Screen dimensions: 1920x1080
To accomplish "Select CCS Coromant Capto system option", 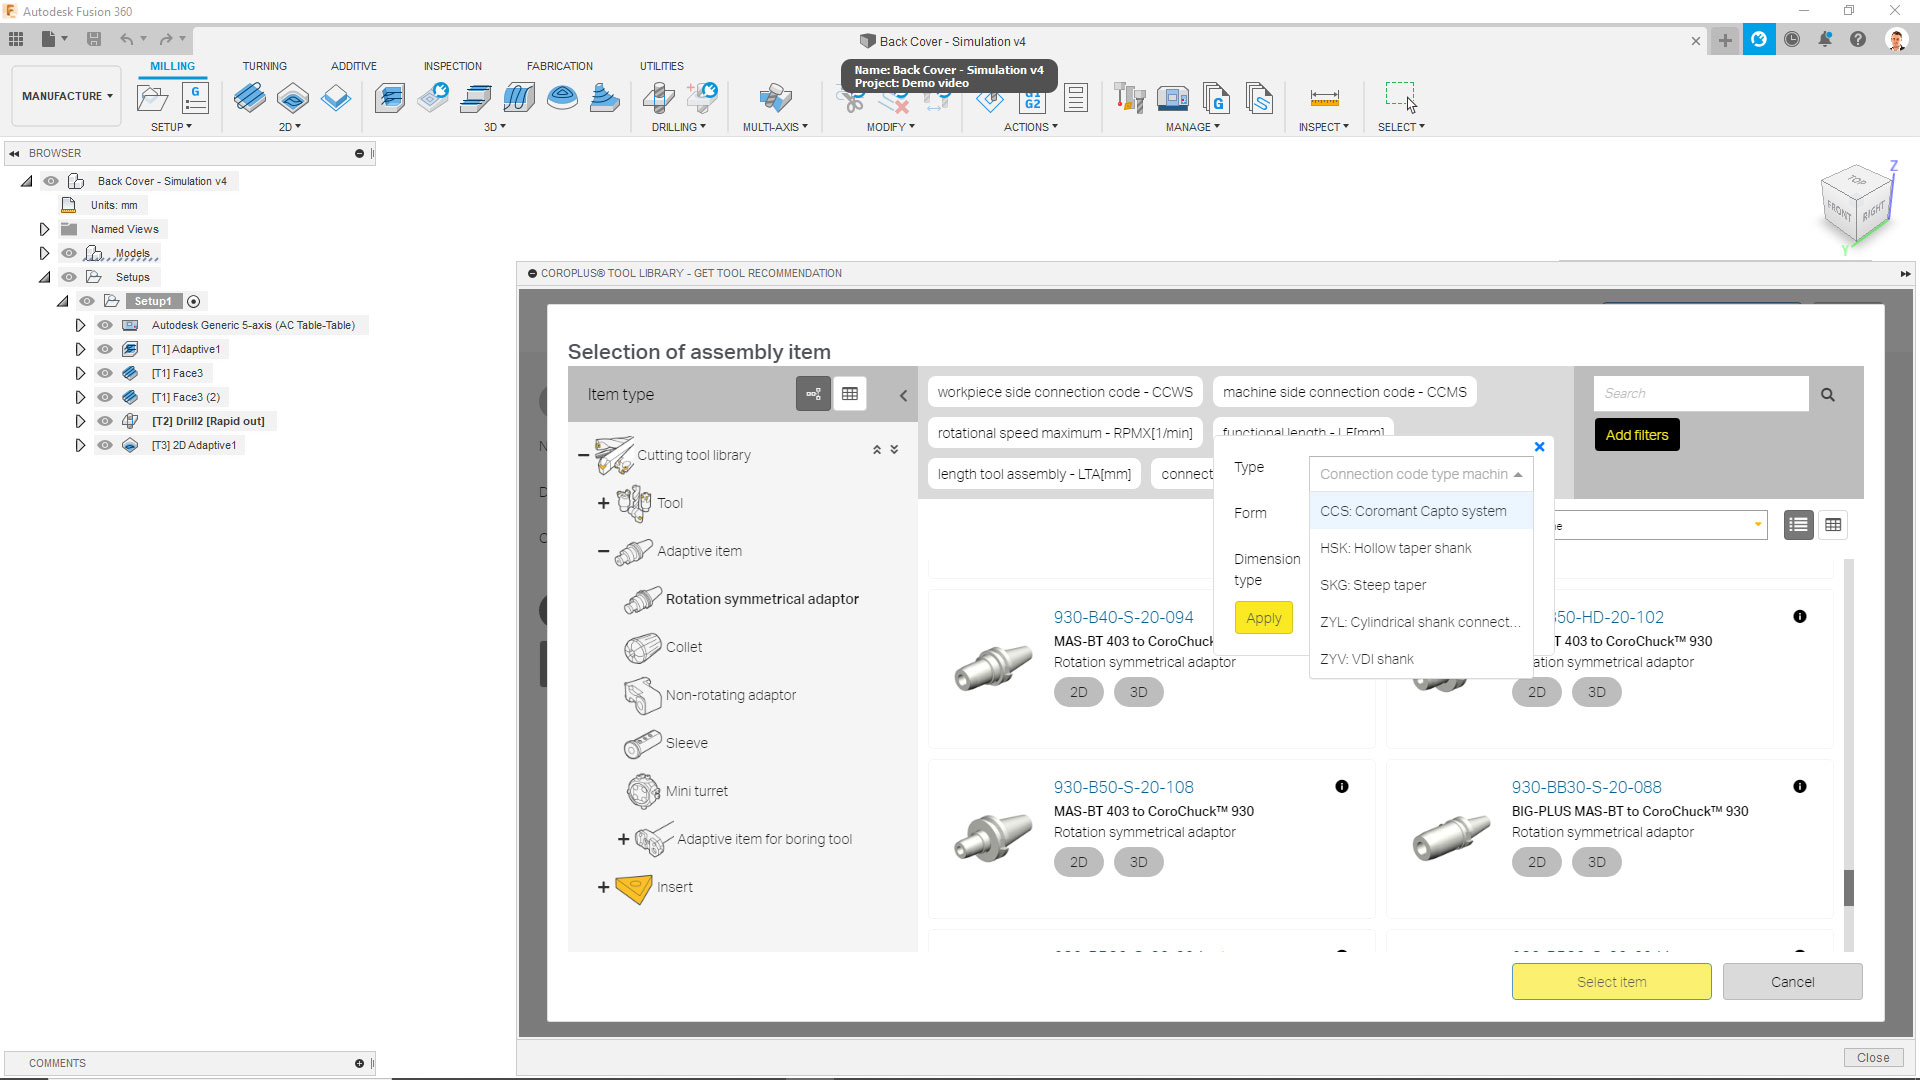I will pyautogui.click(x=1414, y=510).
